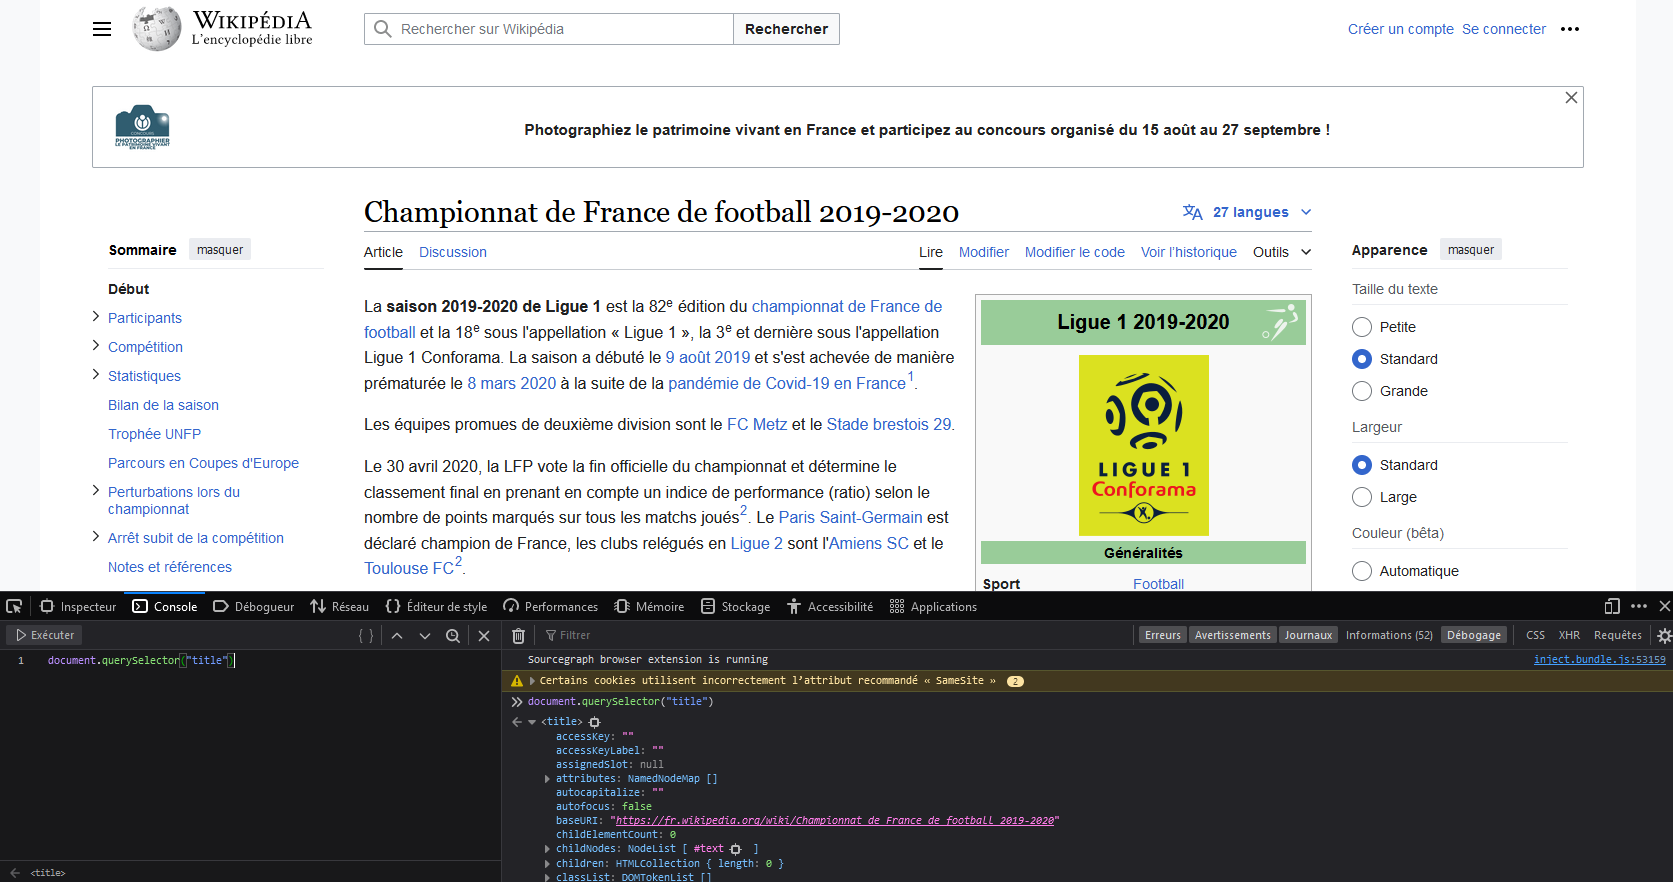Open the Performances devtools tab

551,606
